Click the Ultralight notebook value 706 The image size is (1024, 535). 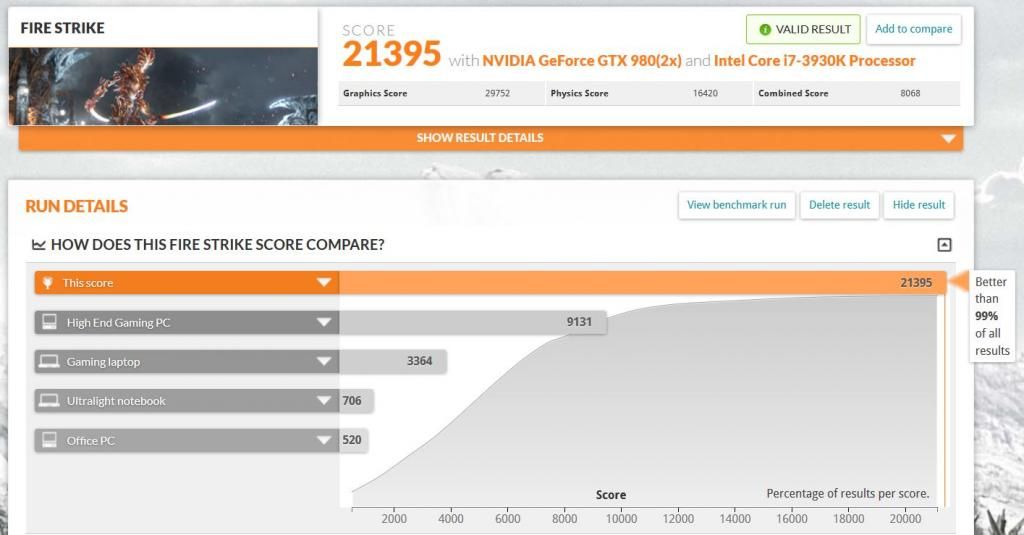(352, 400)
